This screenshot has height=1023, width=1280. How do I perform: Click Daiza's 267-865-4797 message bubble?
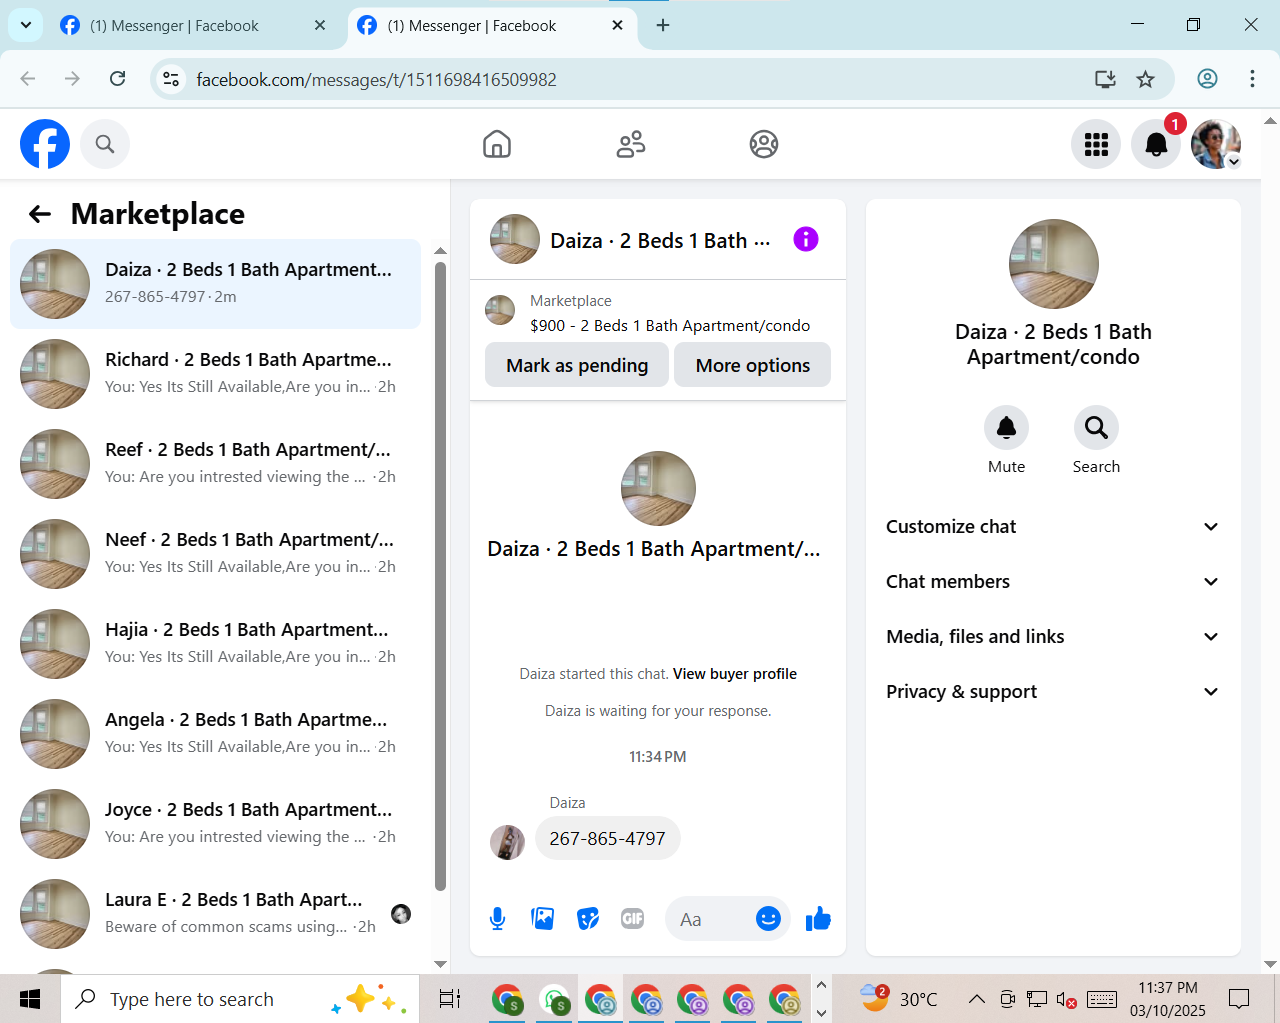pos(607,838)
